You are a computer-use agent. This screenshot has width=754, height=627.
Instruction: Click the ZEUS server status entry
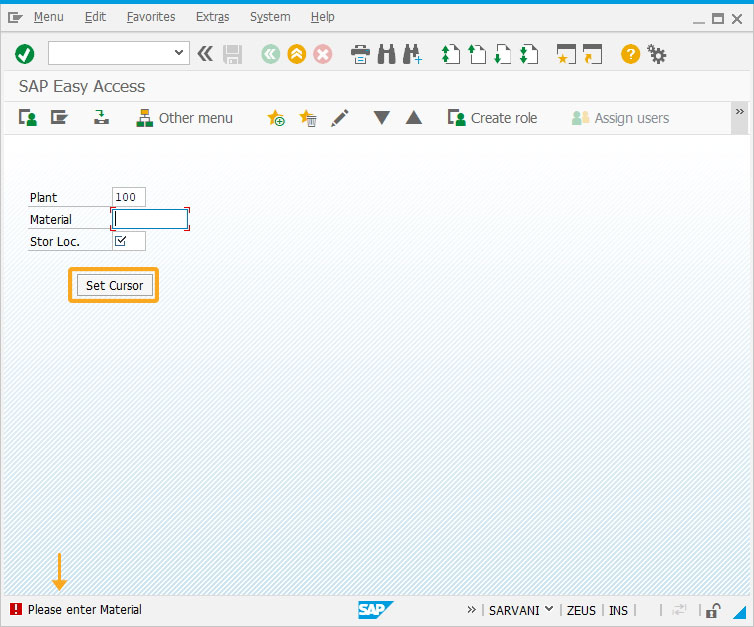tap(581, 610)
